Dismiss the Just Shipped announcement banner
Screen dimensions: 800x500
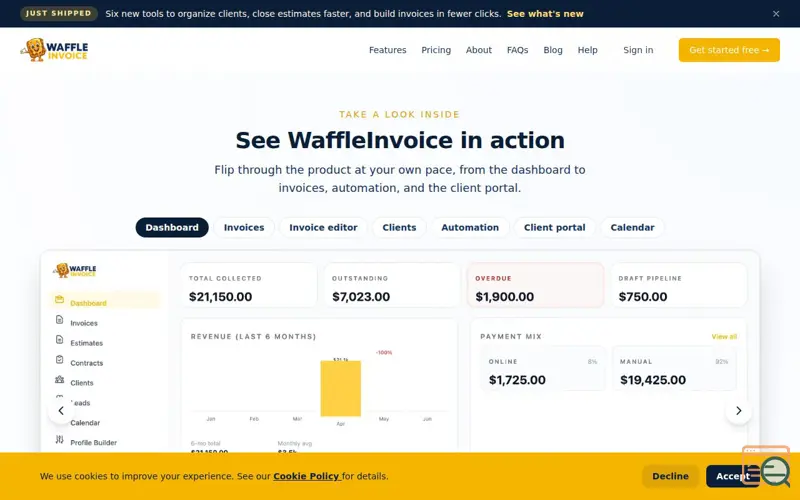(776, 14)
